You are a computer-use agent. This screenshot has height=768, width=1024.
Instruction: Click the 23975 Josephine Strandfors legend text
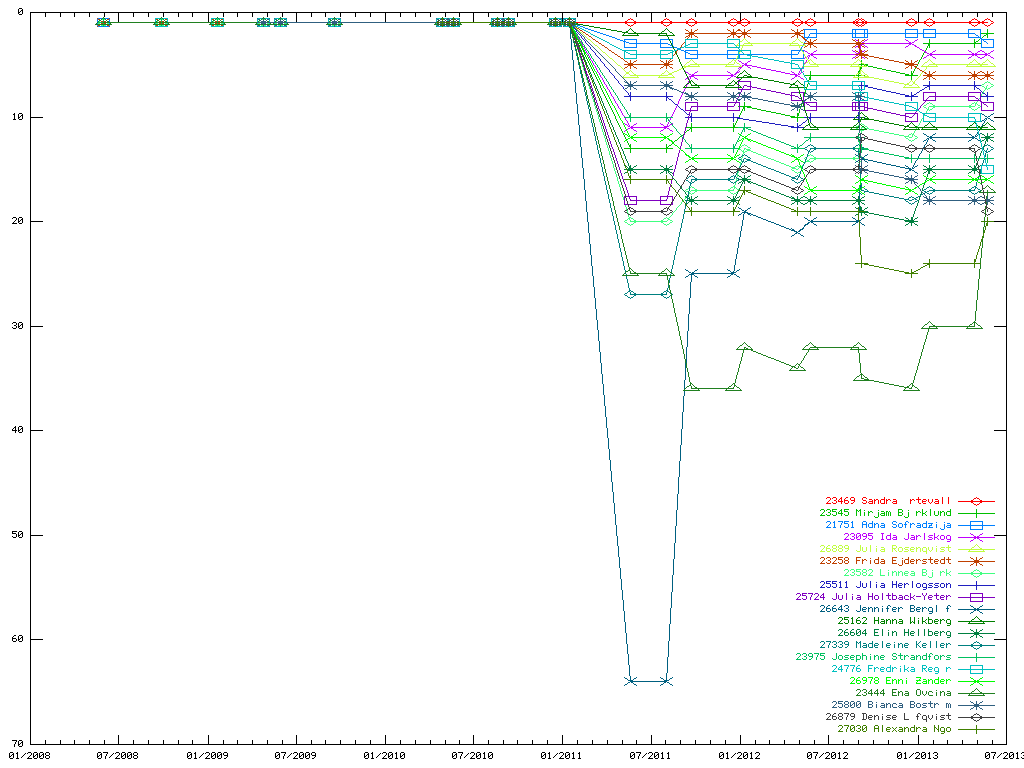(873, 657)
